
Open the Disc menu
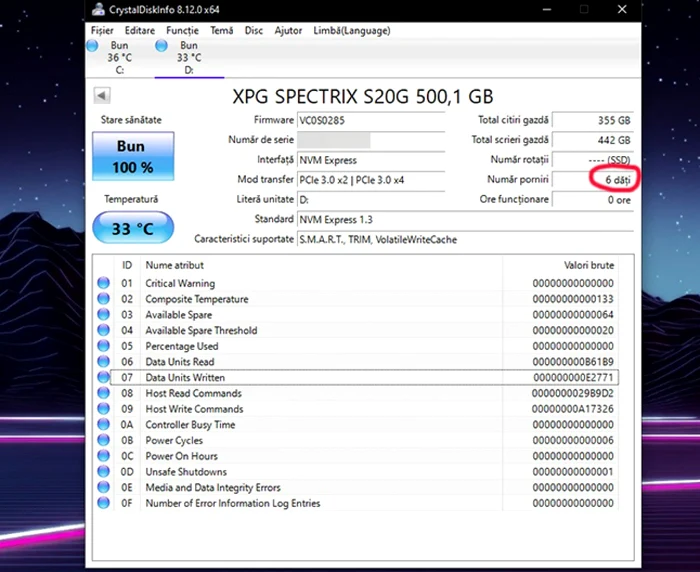click(x=254, y=30)
